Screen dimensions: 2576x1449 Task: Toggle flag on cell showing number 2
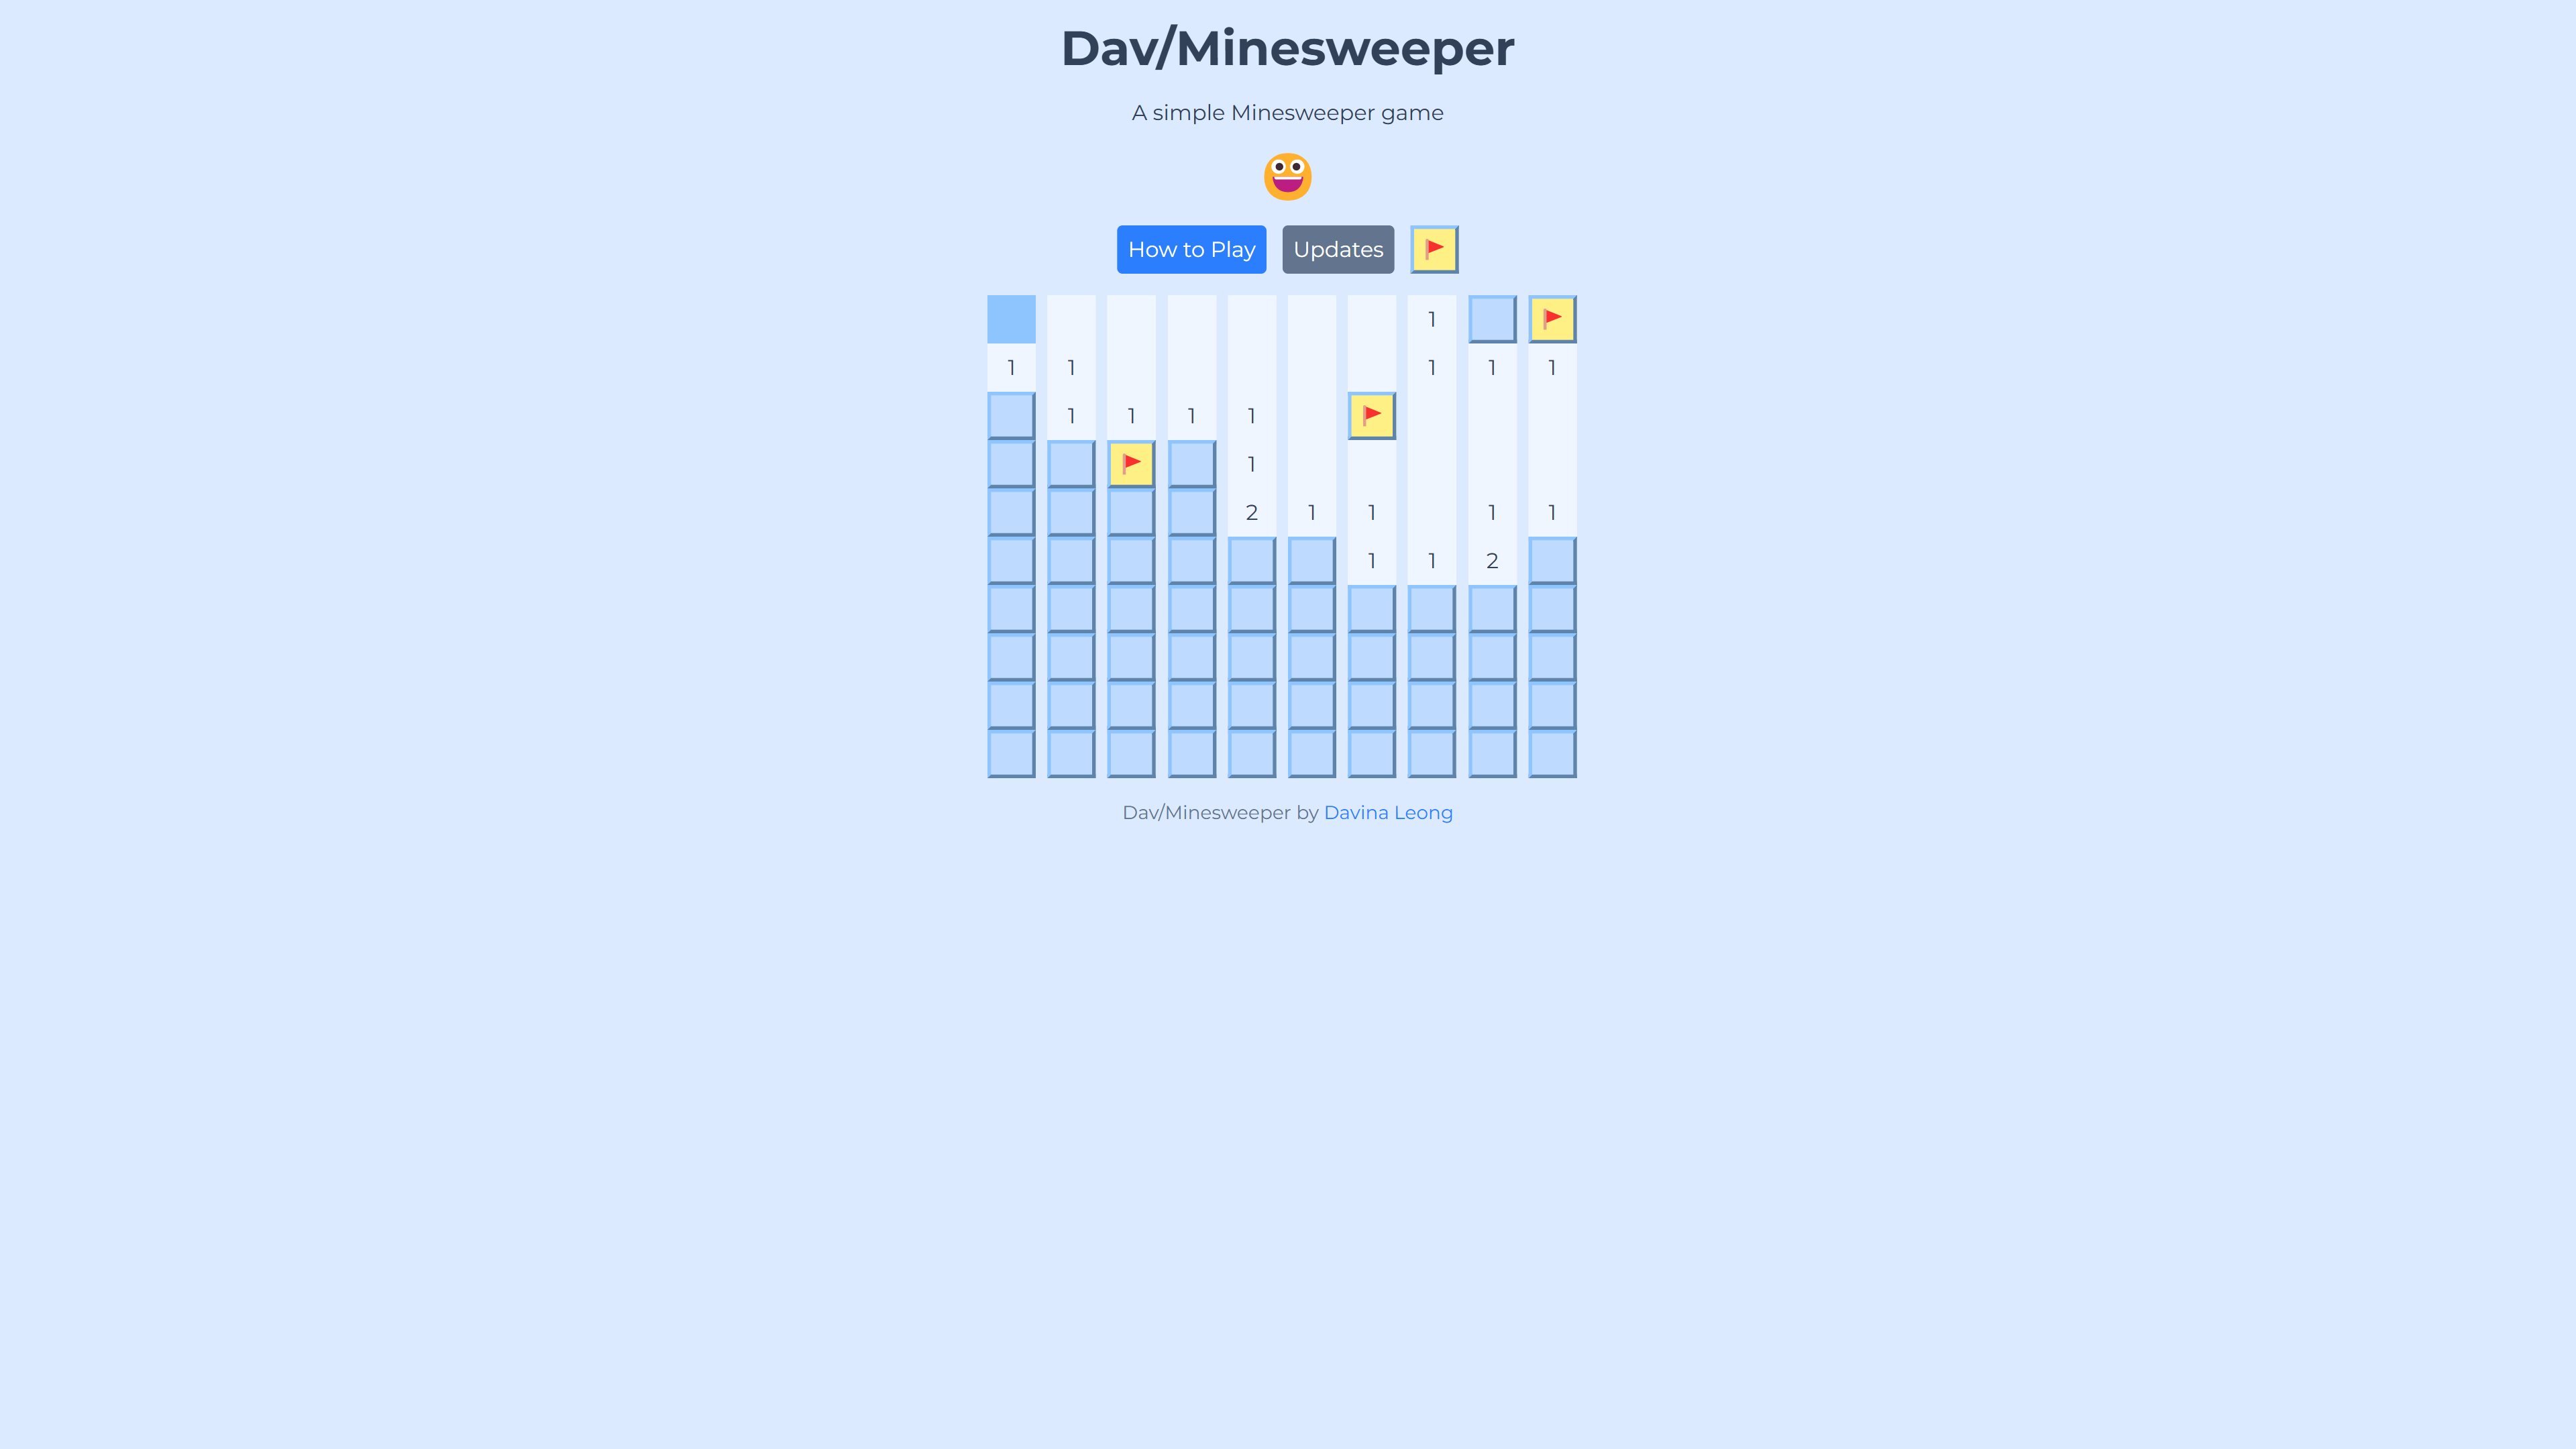(1252, 511)
